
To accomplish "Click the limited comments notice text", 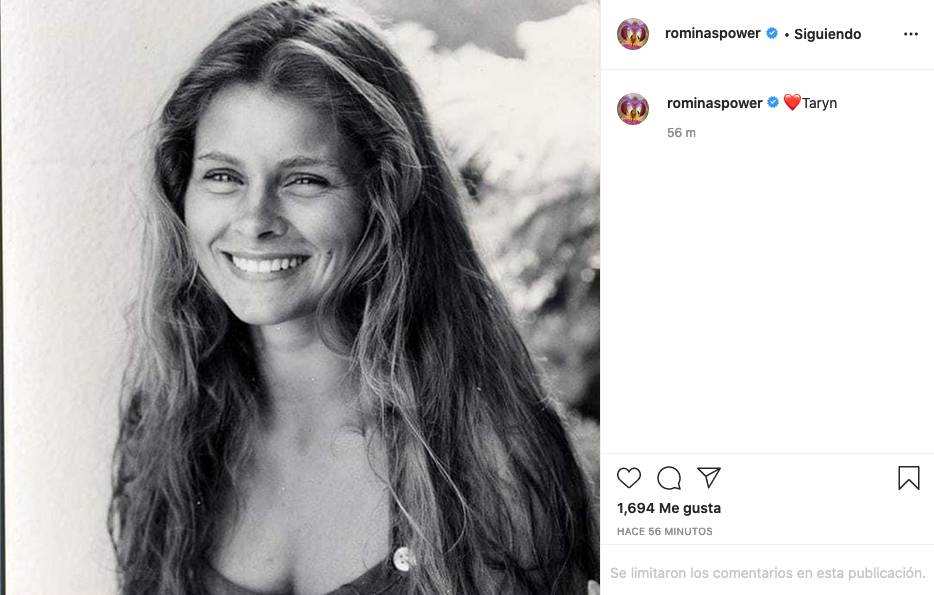I will (x=767, y=573).
